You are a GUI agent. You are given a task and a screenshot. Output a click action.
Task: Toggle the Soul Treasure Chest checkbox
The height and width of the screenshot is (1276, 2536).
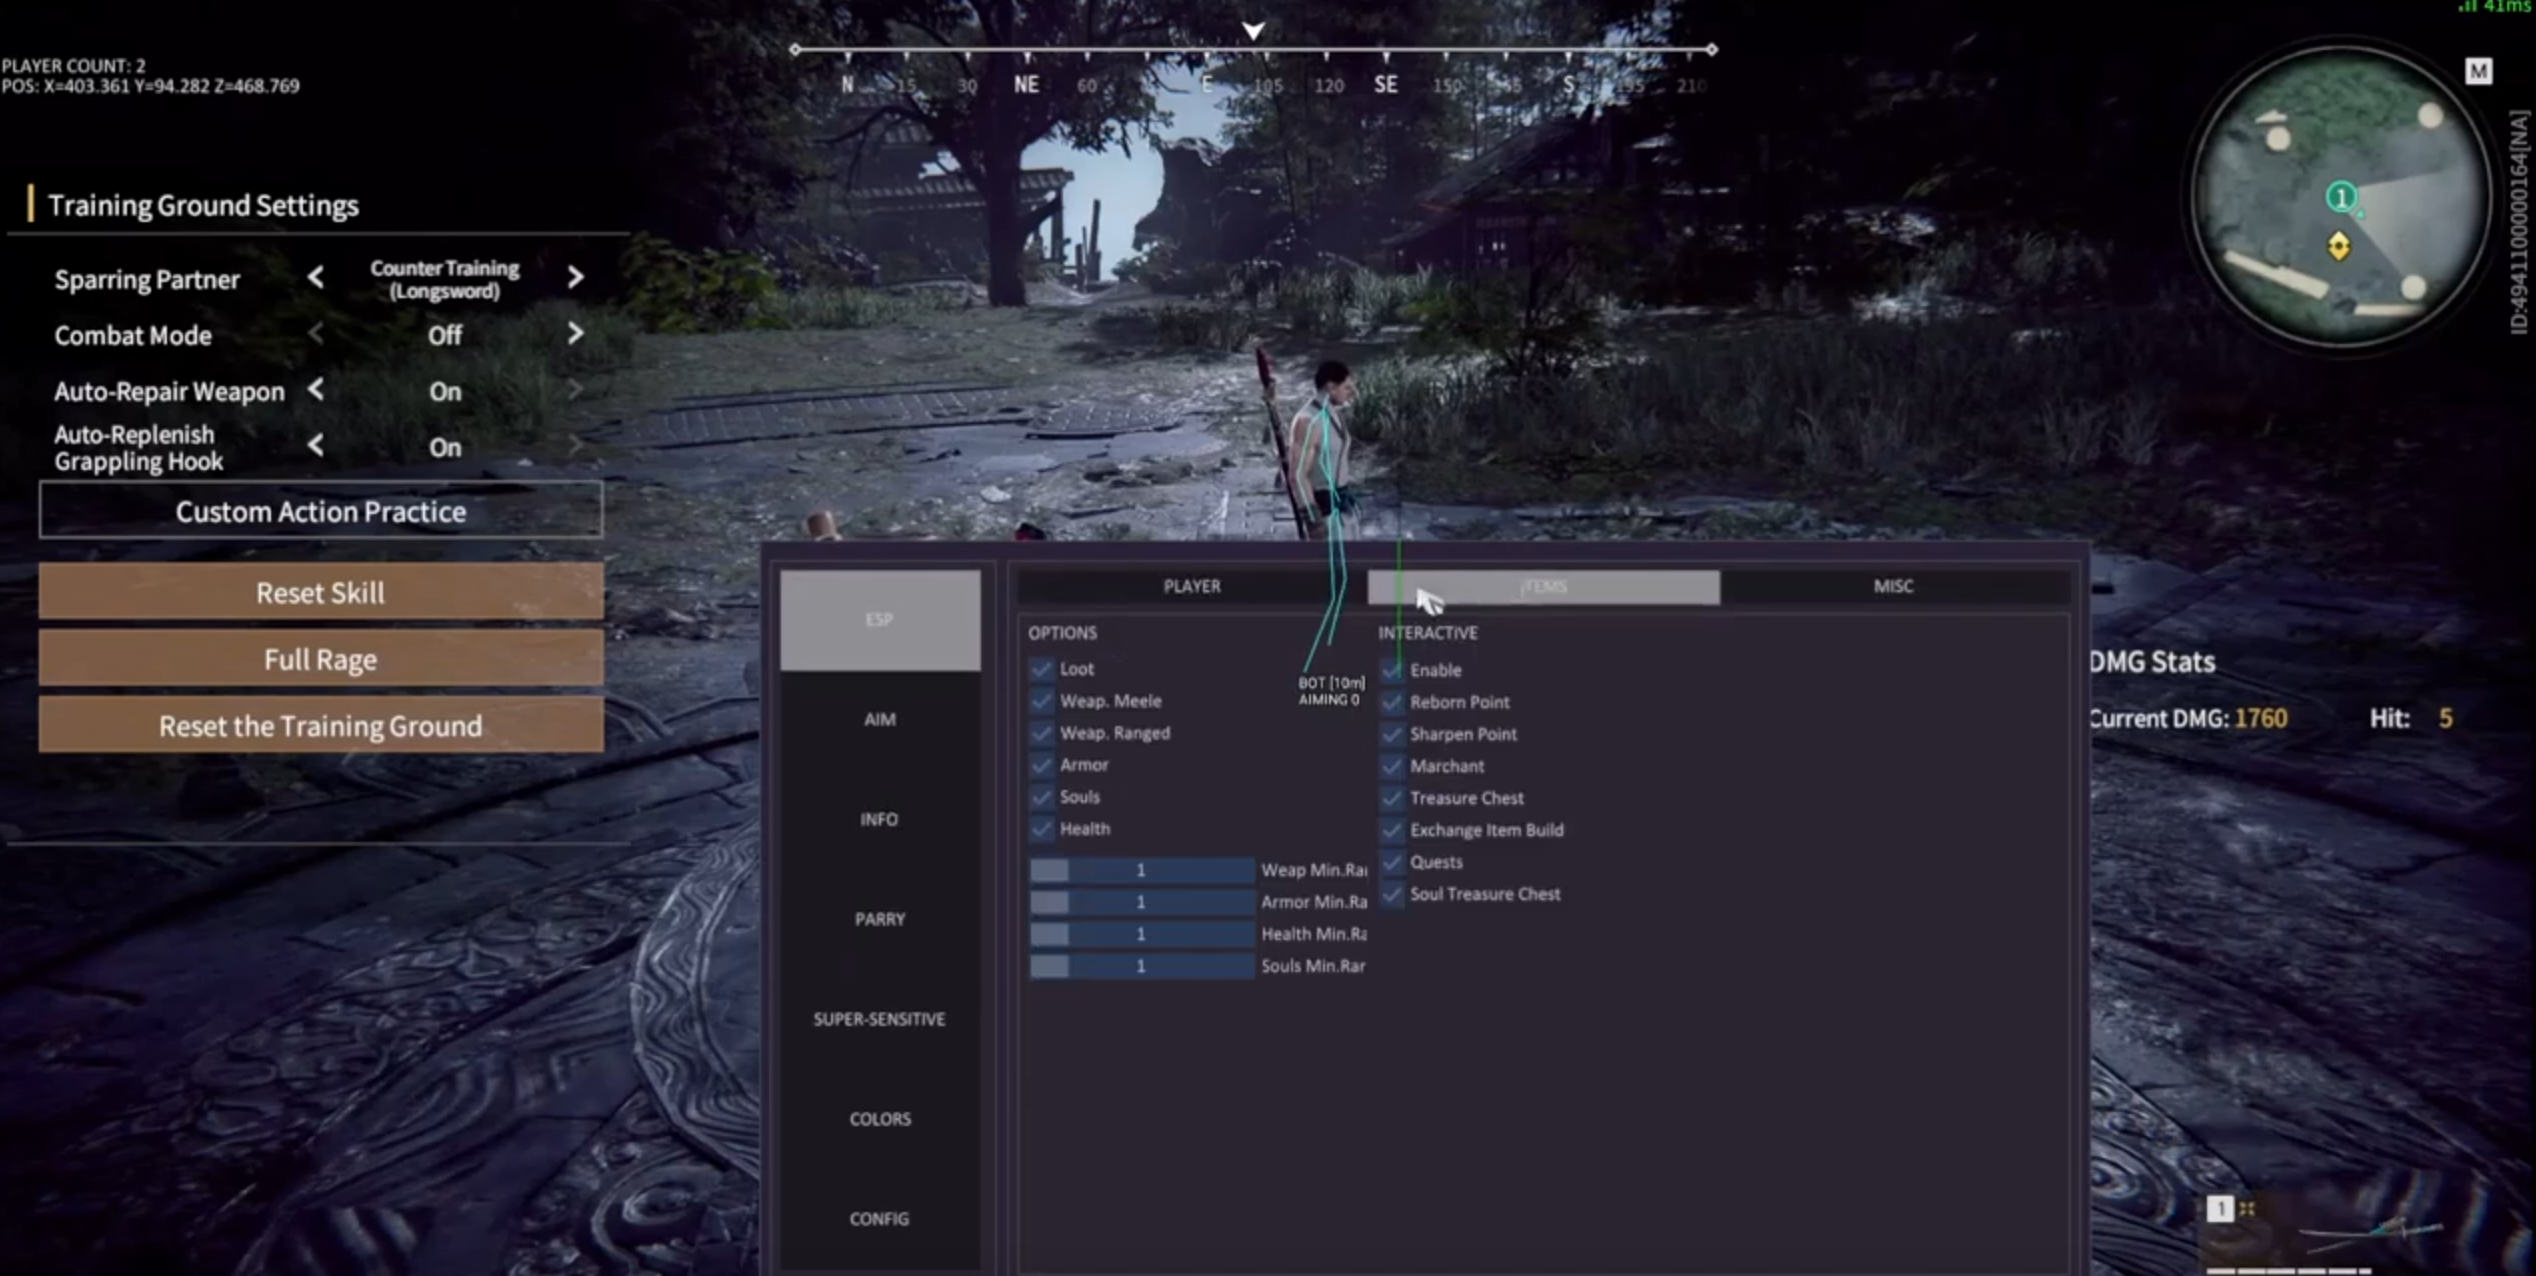coord(1392,894)
